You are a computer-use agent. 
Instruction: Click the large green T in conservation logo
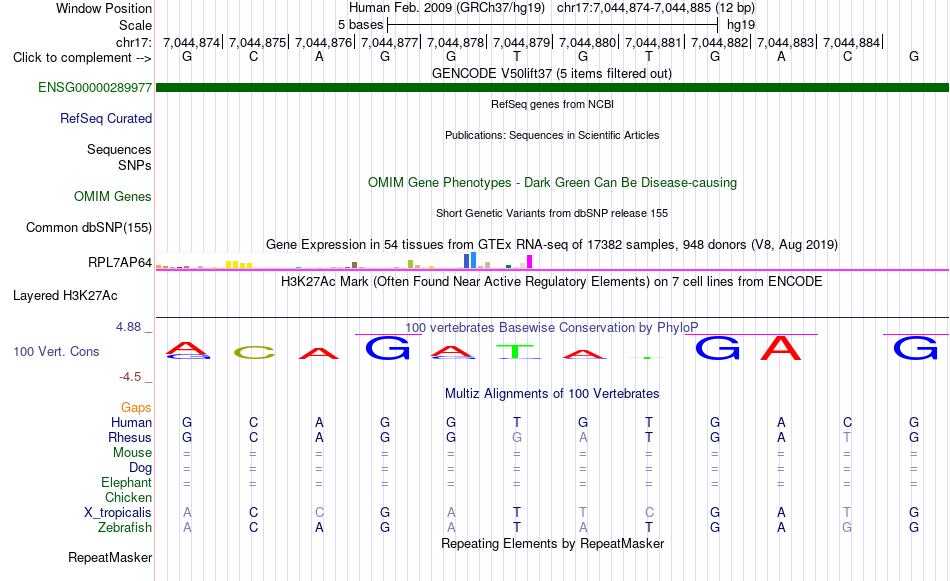click(515, 351)
